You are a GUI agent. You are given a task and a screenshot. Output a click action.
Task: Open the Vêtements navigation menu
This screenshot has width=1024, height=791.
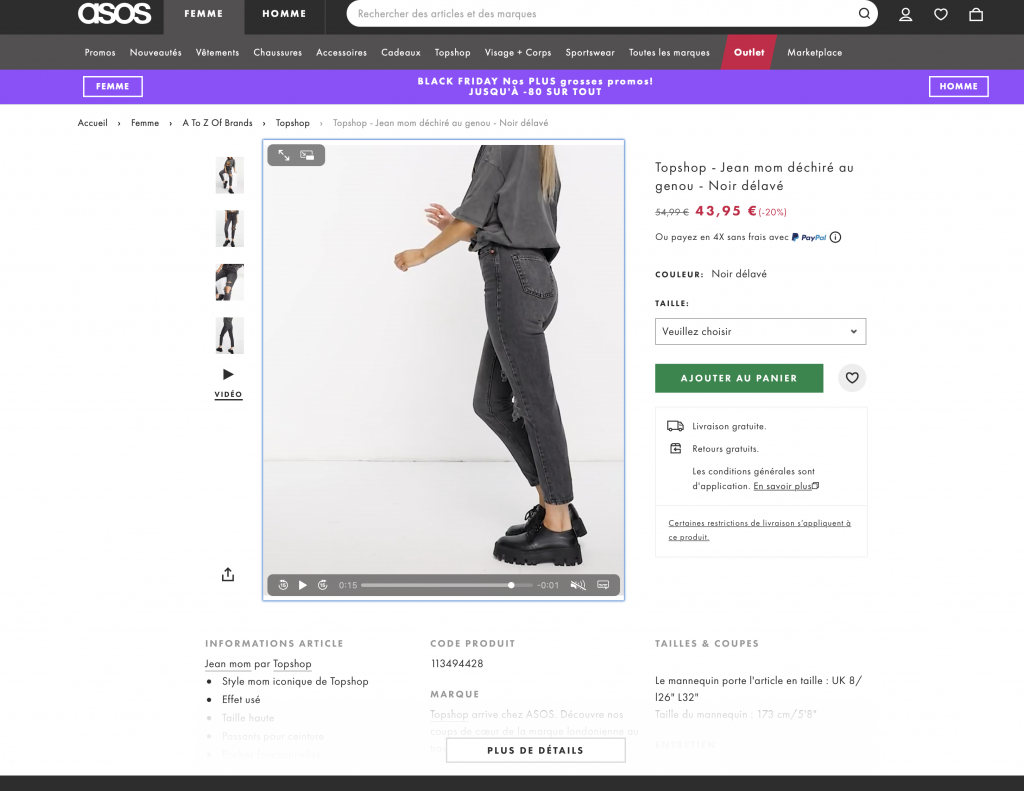[x=217, y=52]
